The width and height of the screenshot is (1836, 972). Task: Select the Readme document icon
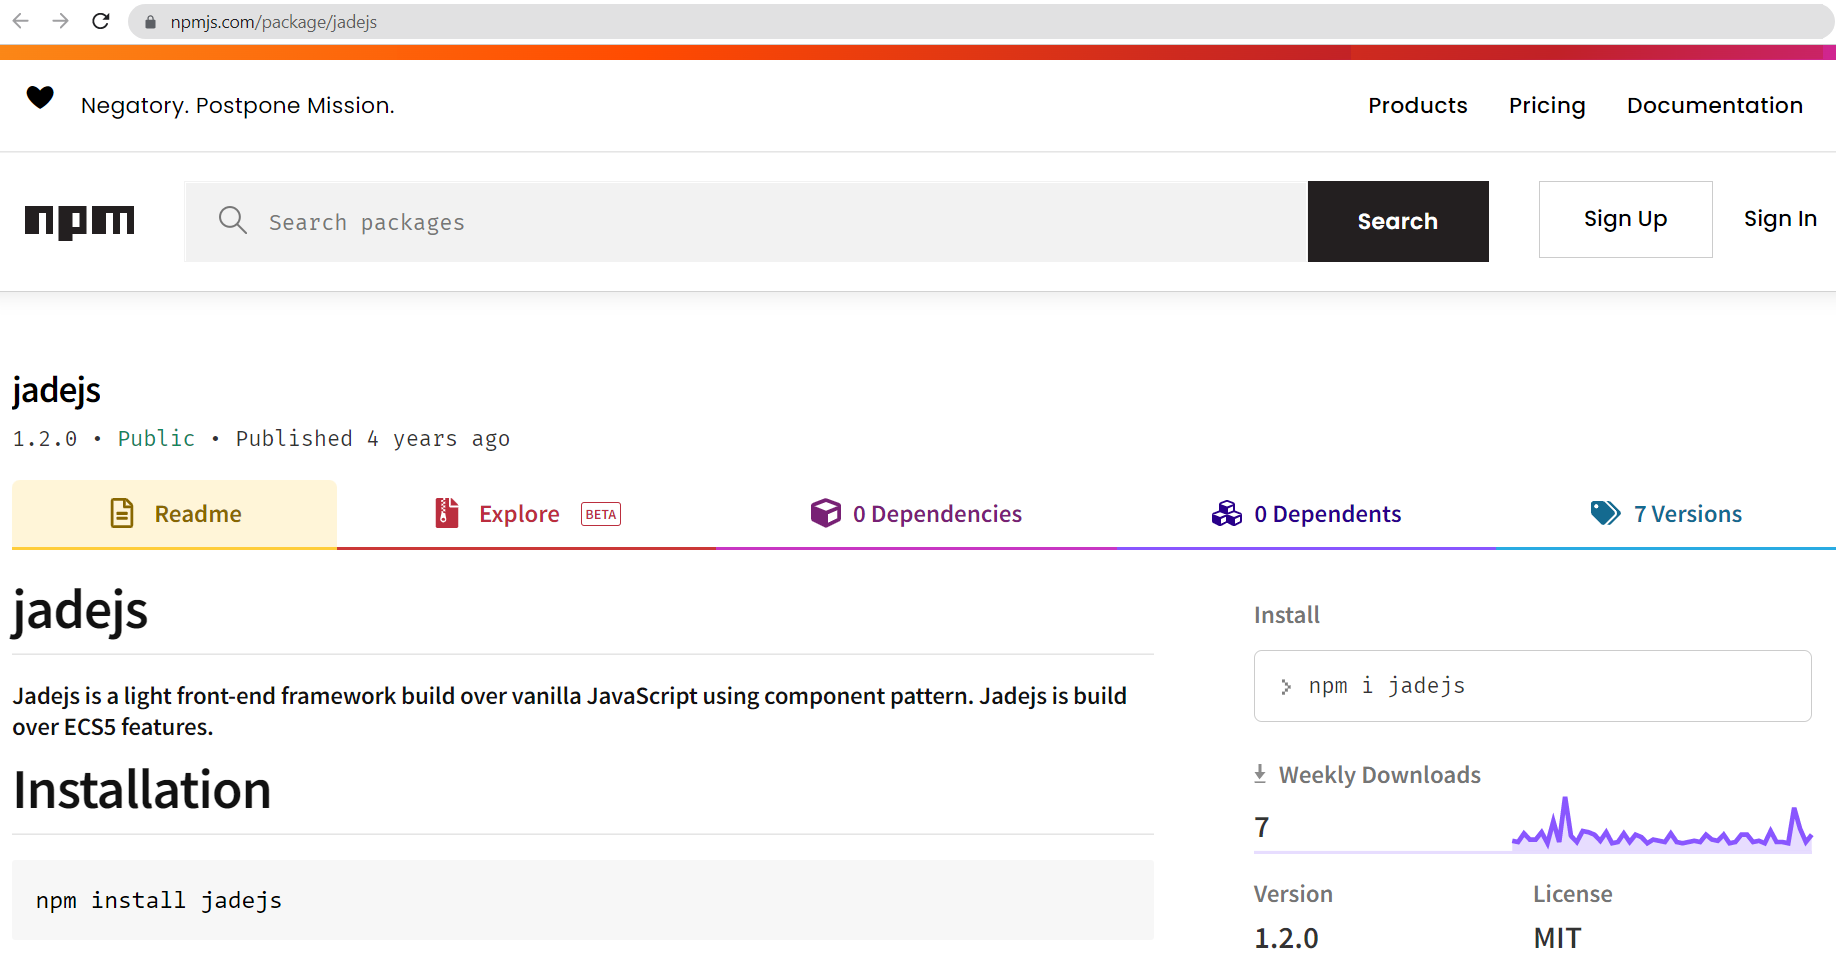coord(122,512)
